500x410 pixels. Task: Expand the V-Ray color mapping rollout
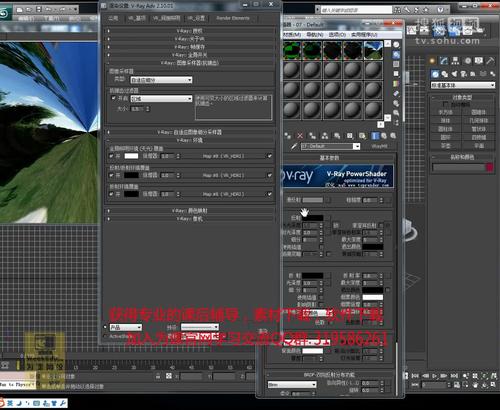[190, 211]
